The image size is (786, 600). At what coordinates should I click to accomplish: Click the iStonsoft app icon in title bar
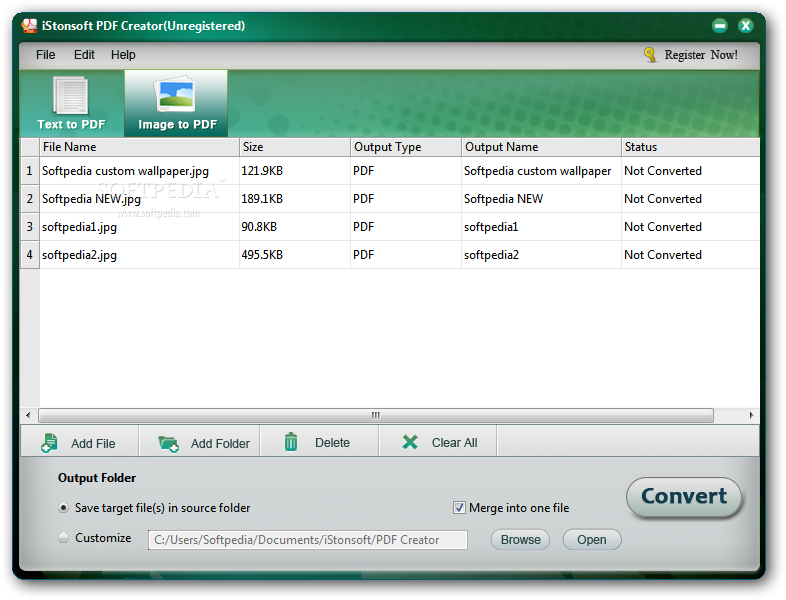30,26
